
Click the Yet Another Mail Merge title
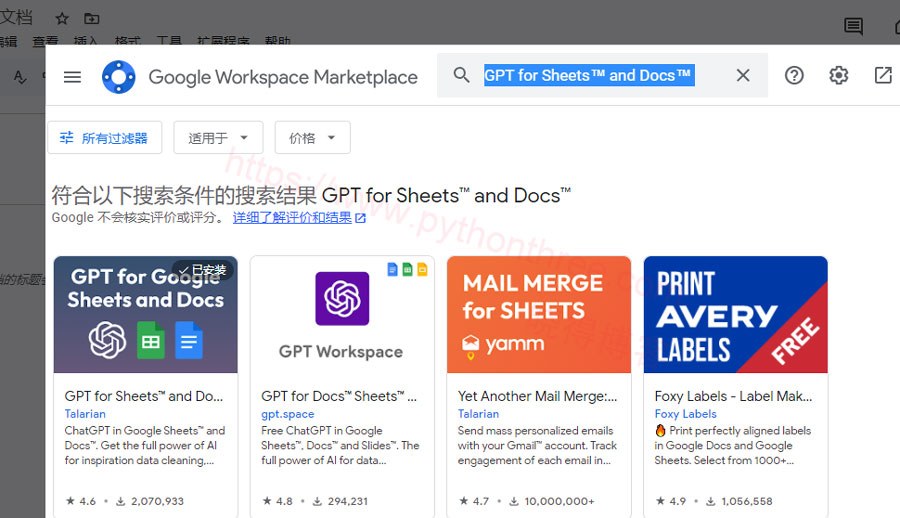point(537,396)
